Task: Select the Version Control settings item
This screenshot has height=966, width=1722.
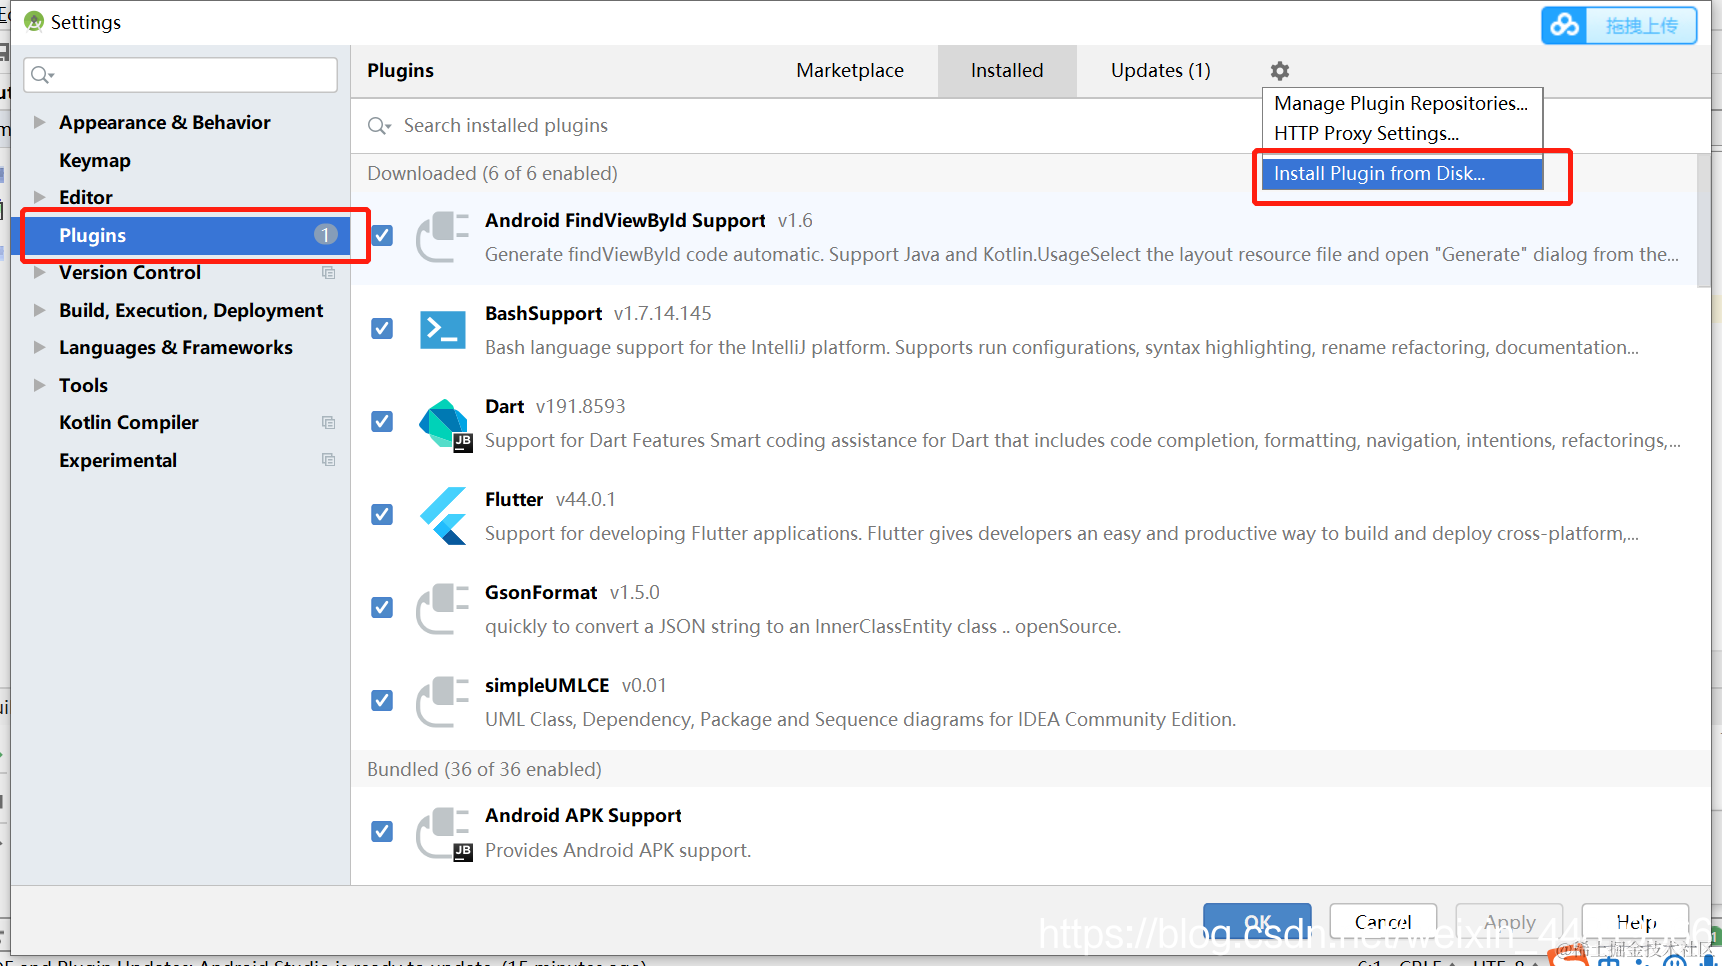Action: pos(130,272)
